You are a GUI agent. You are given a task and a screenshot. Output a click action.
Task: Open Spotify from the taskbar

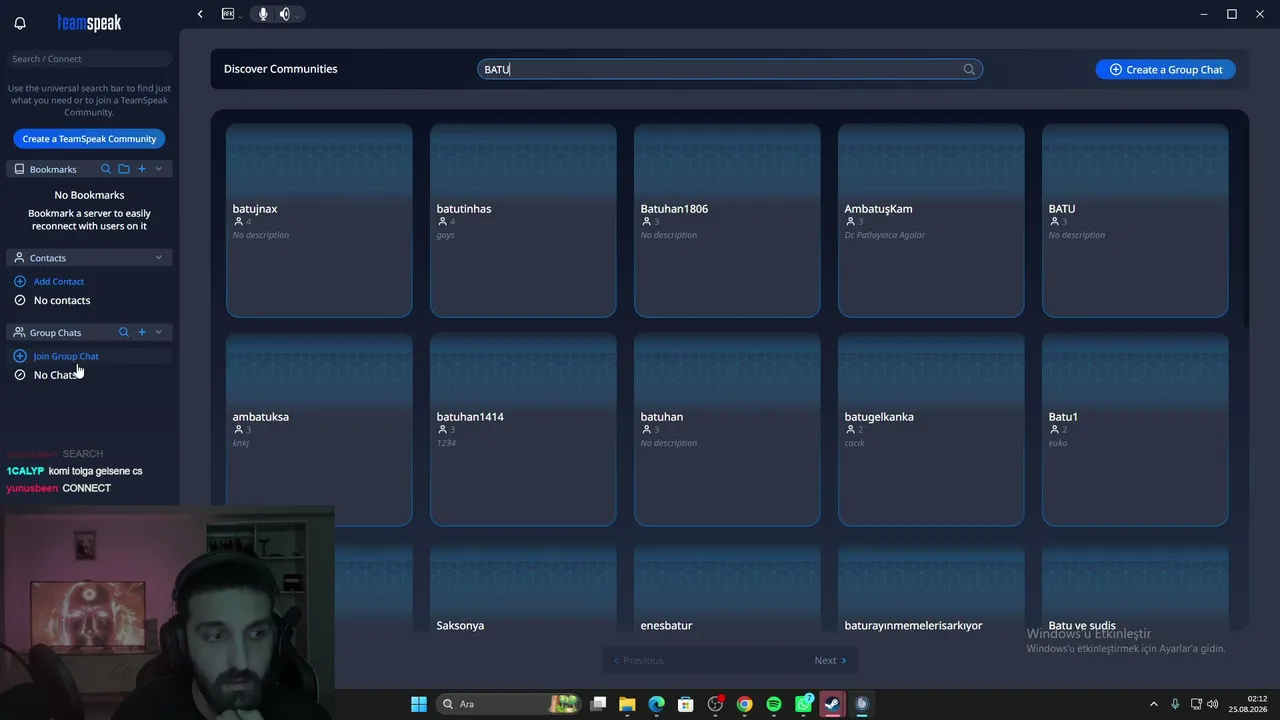[774, 704]
